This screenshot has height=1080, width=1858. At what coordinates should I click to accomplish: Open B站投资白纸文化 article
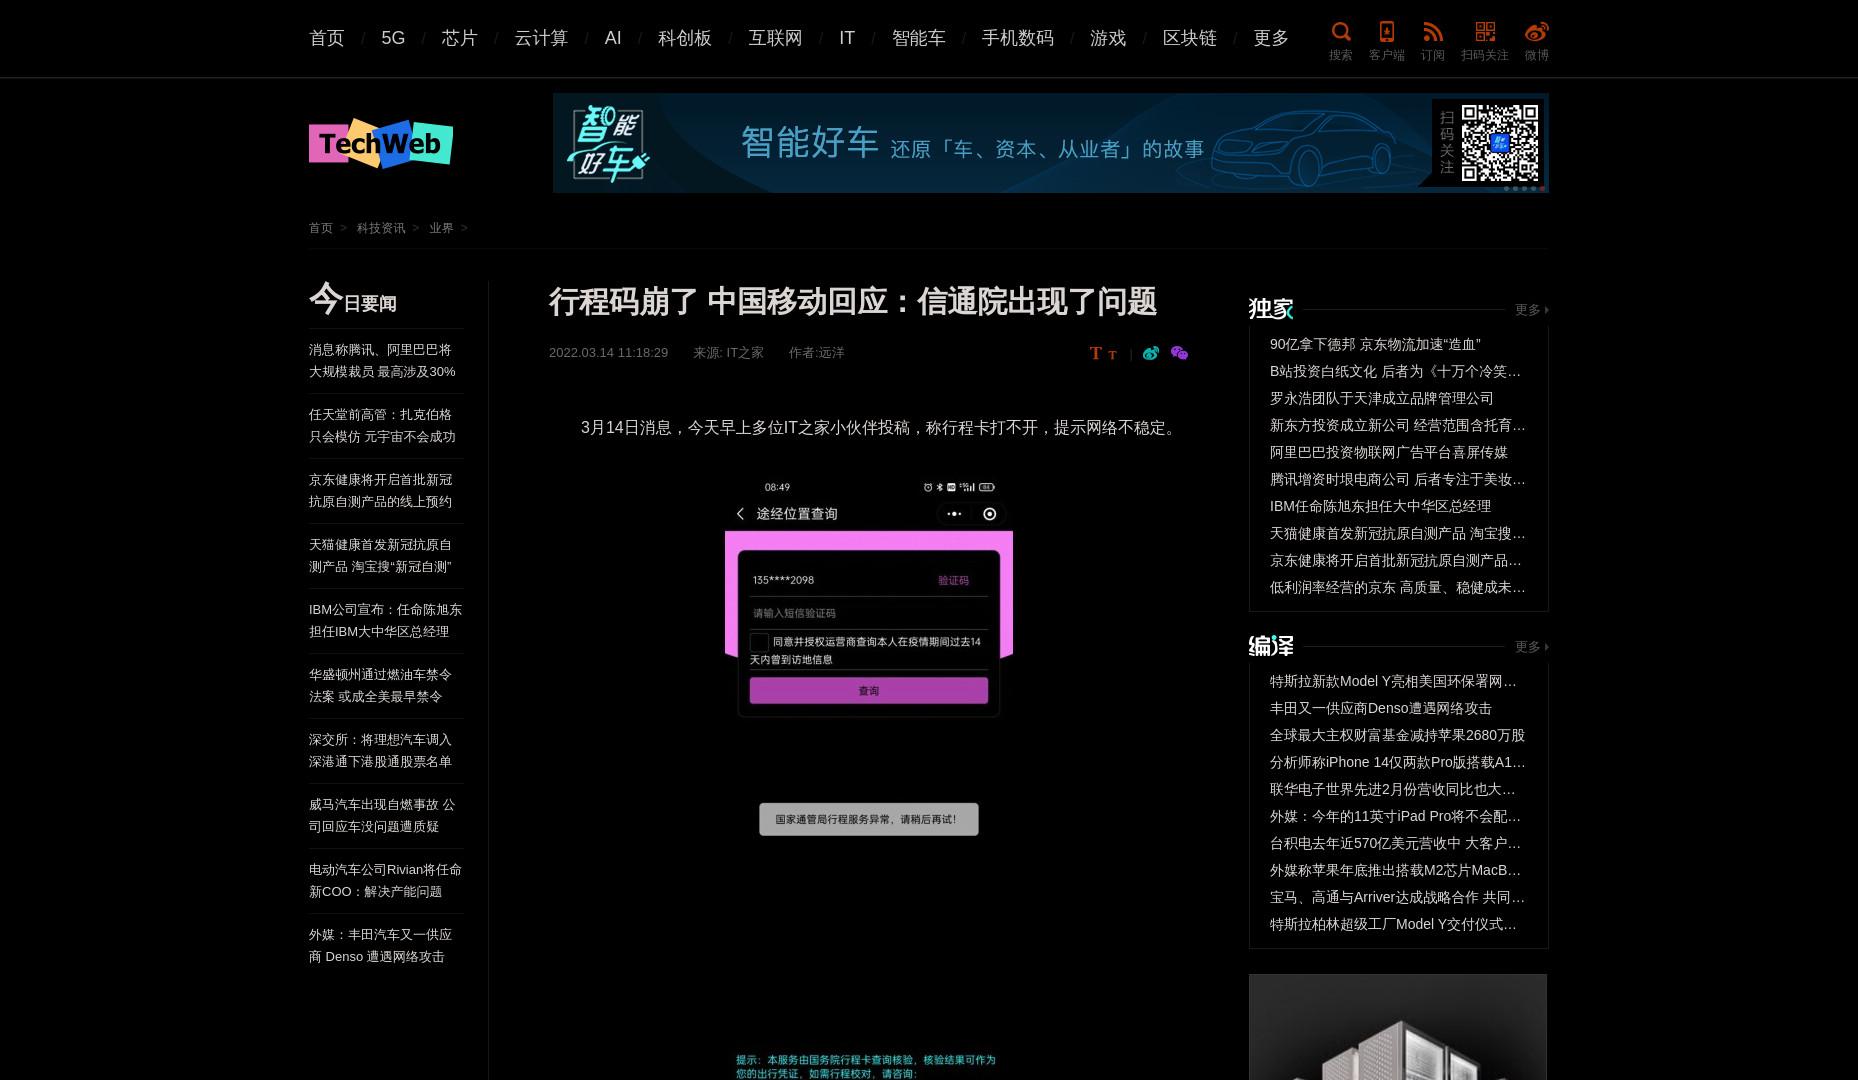point(1396,371)
